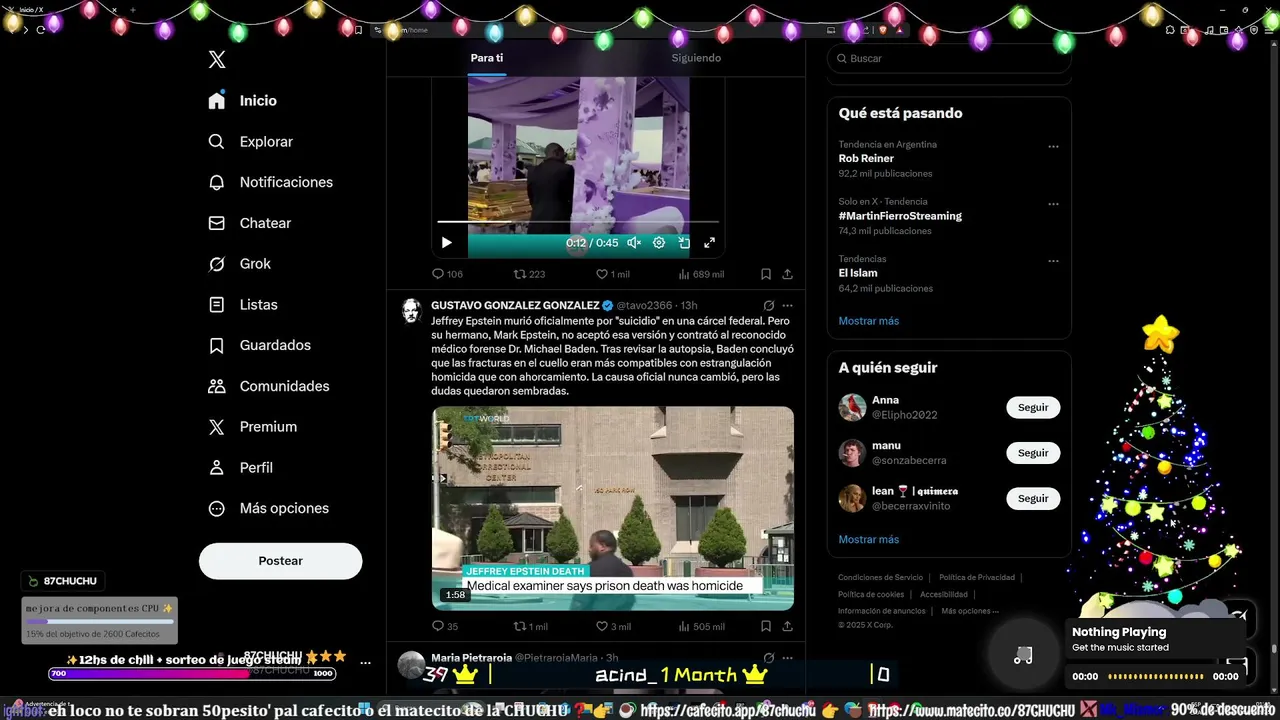Expand video to fullscreen
1280x720 pixels.
pos(710,242)
